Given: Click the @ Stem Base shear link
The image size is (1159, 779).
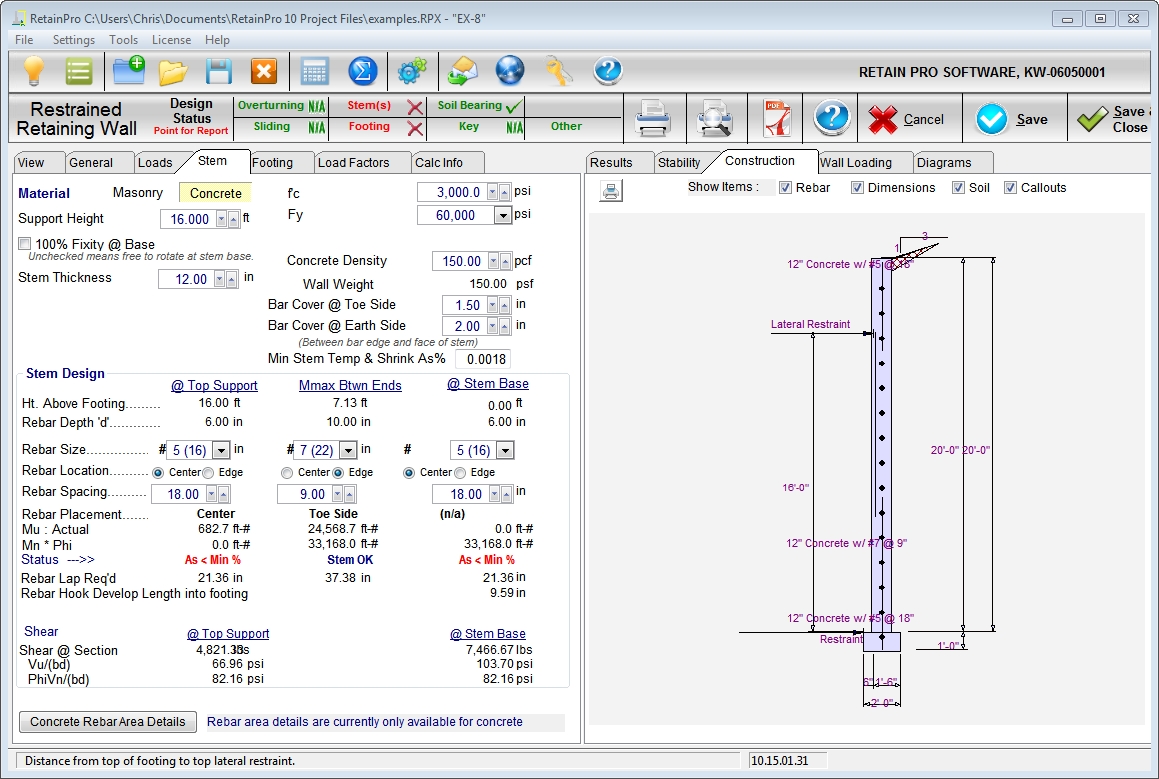Looking at the screenshot, I should (x=488, y=634).
